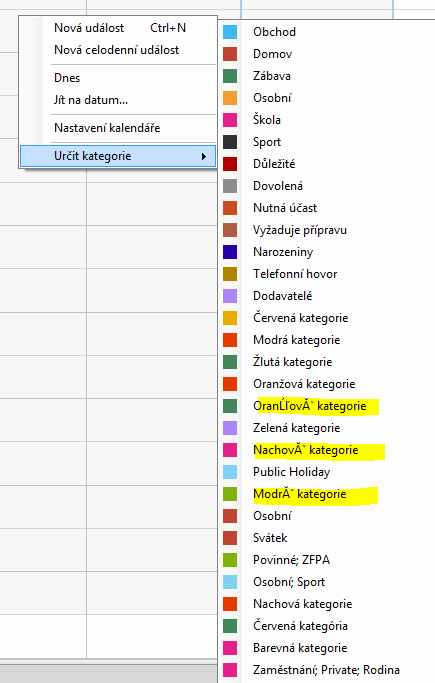Choose Nová celodenní událost
The width and height of the screenshot is (435, 683).
(x=118, y=50)
